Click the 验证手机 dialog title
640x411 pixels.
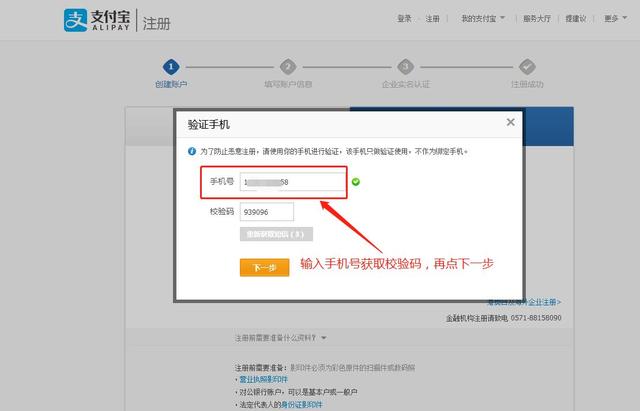[209, 124]
